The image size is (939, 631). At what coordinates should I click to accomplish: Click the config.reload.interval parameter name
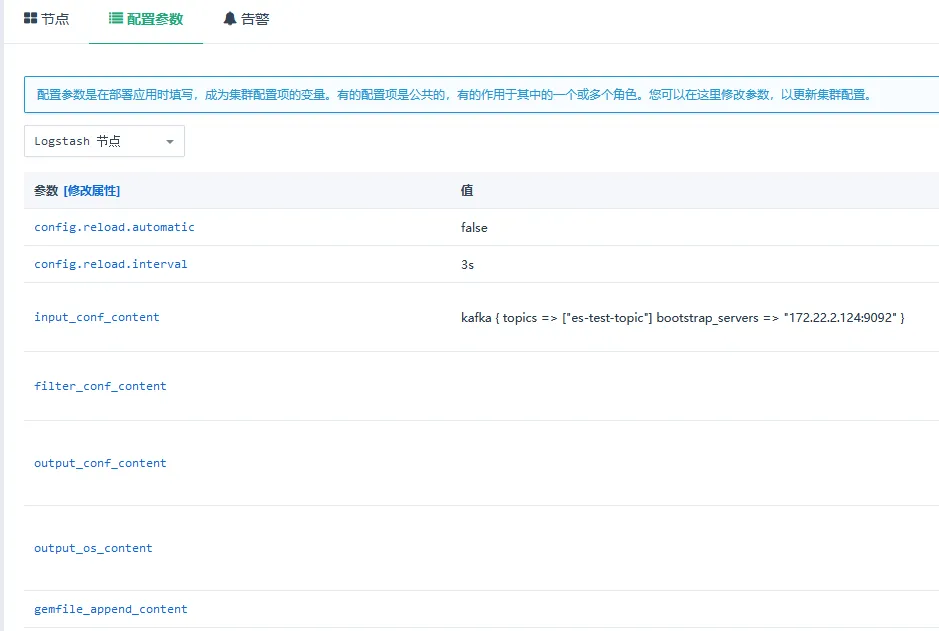110,264
